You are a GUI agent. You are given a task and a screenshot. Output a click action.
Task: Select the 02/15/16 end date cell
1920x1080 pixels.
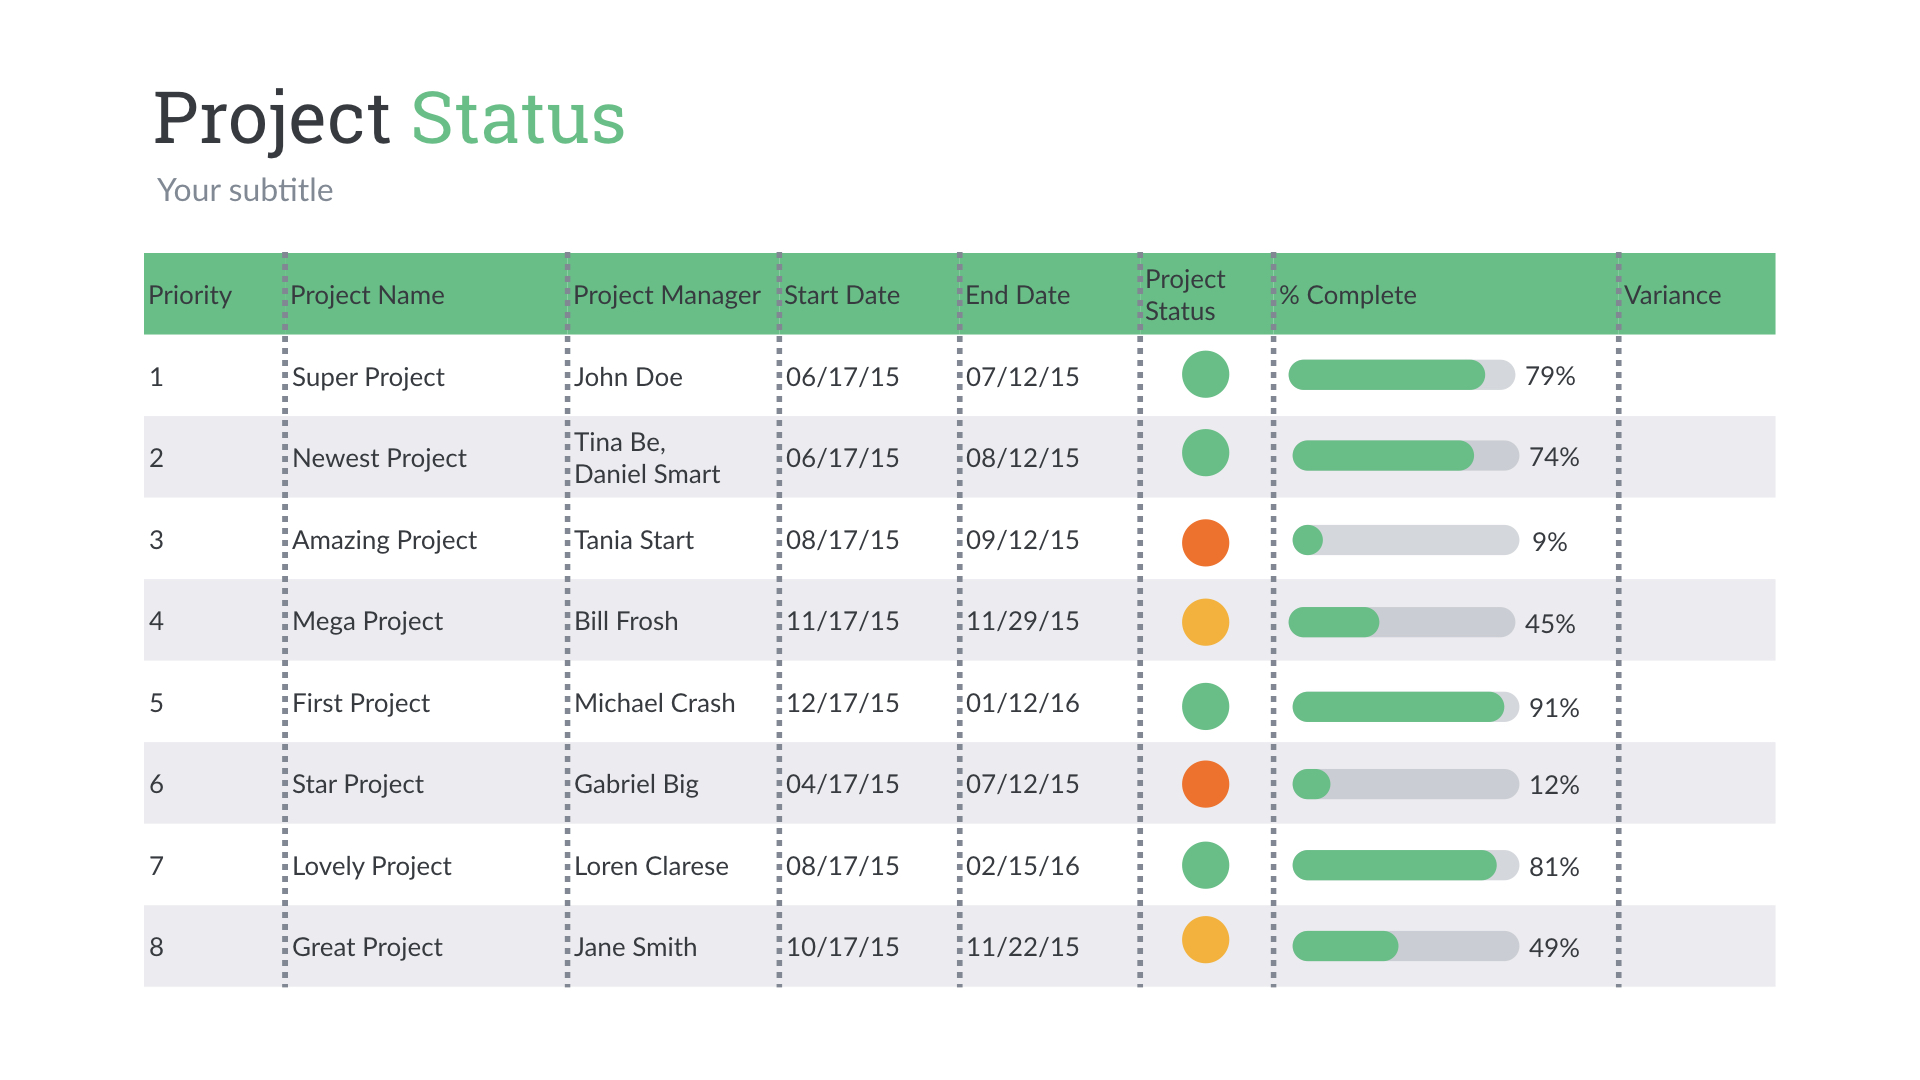(1022, 866)
